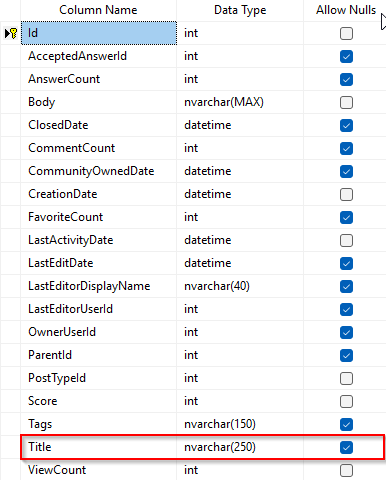This screenshot has height=480, width=386.
Task: Select the Body column name
Action: coord(99,102)
